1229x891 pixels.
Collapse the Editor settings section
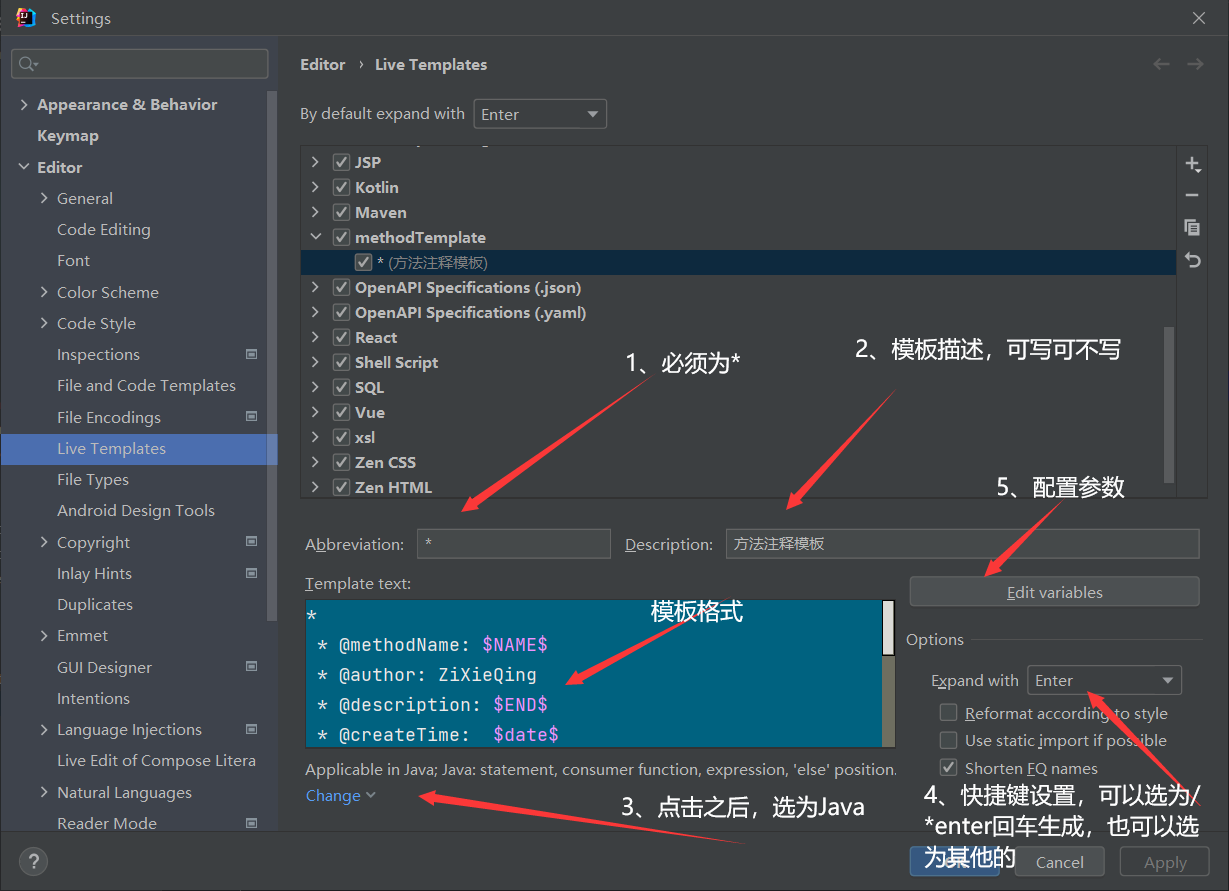coord(24,167)
